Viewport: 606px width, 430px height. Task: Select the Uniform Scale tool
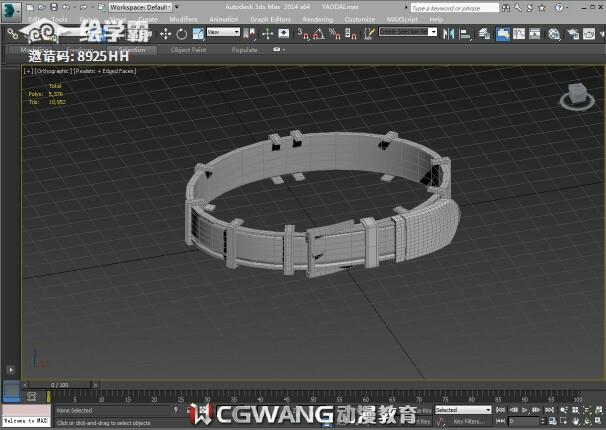[198, 34]
